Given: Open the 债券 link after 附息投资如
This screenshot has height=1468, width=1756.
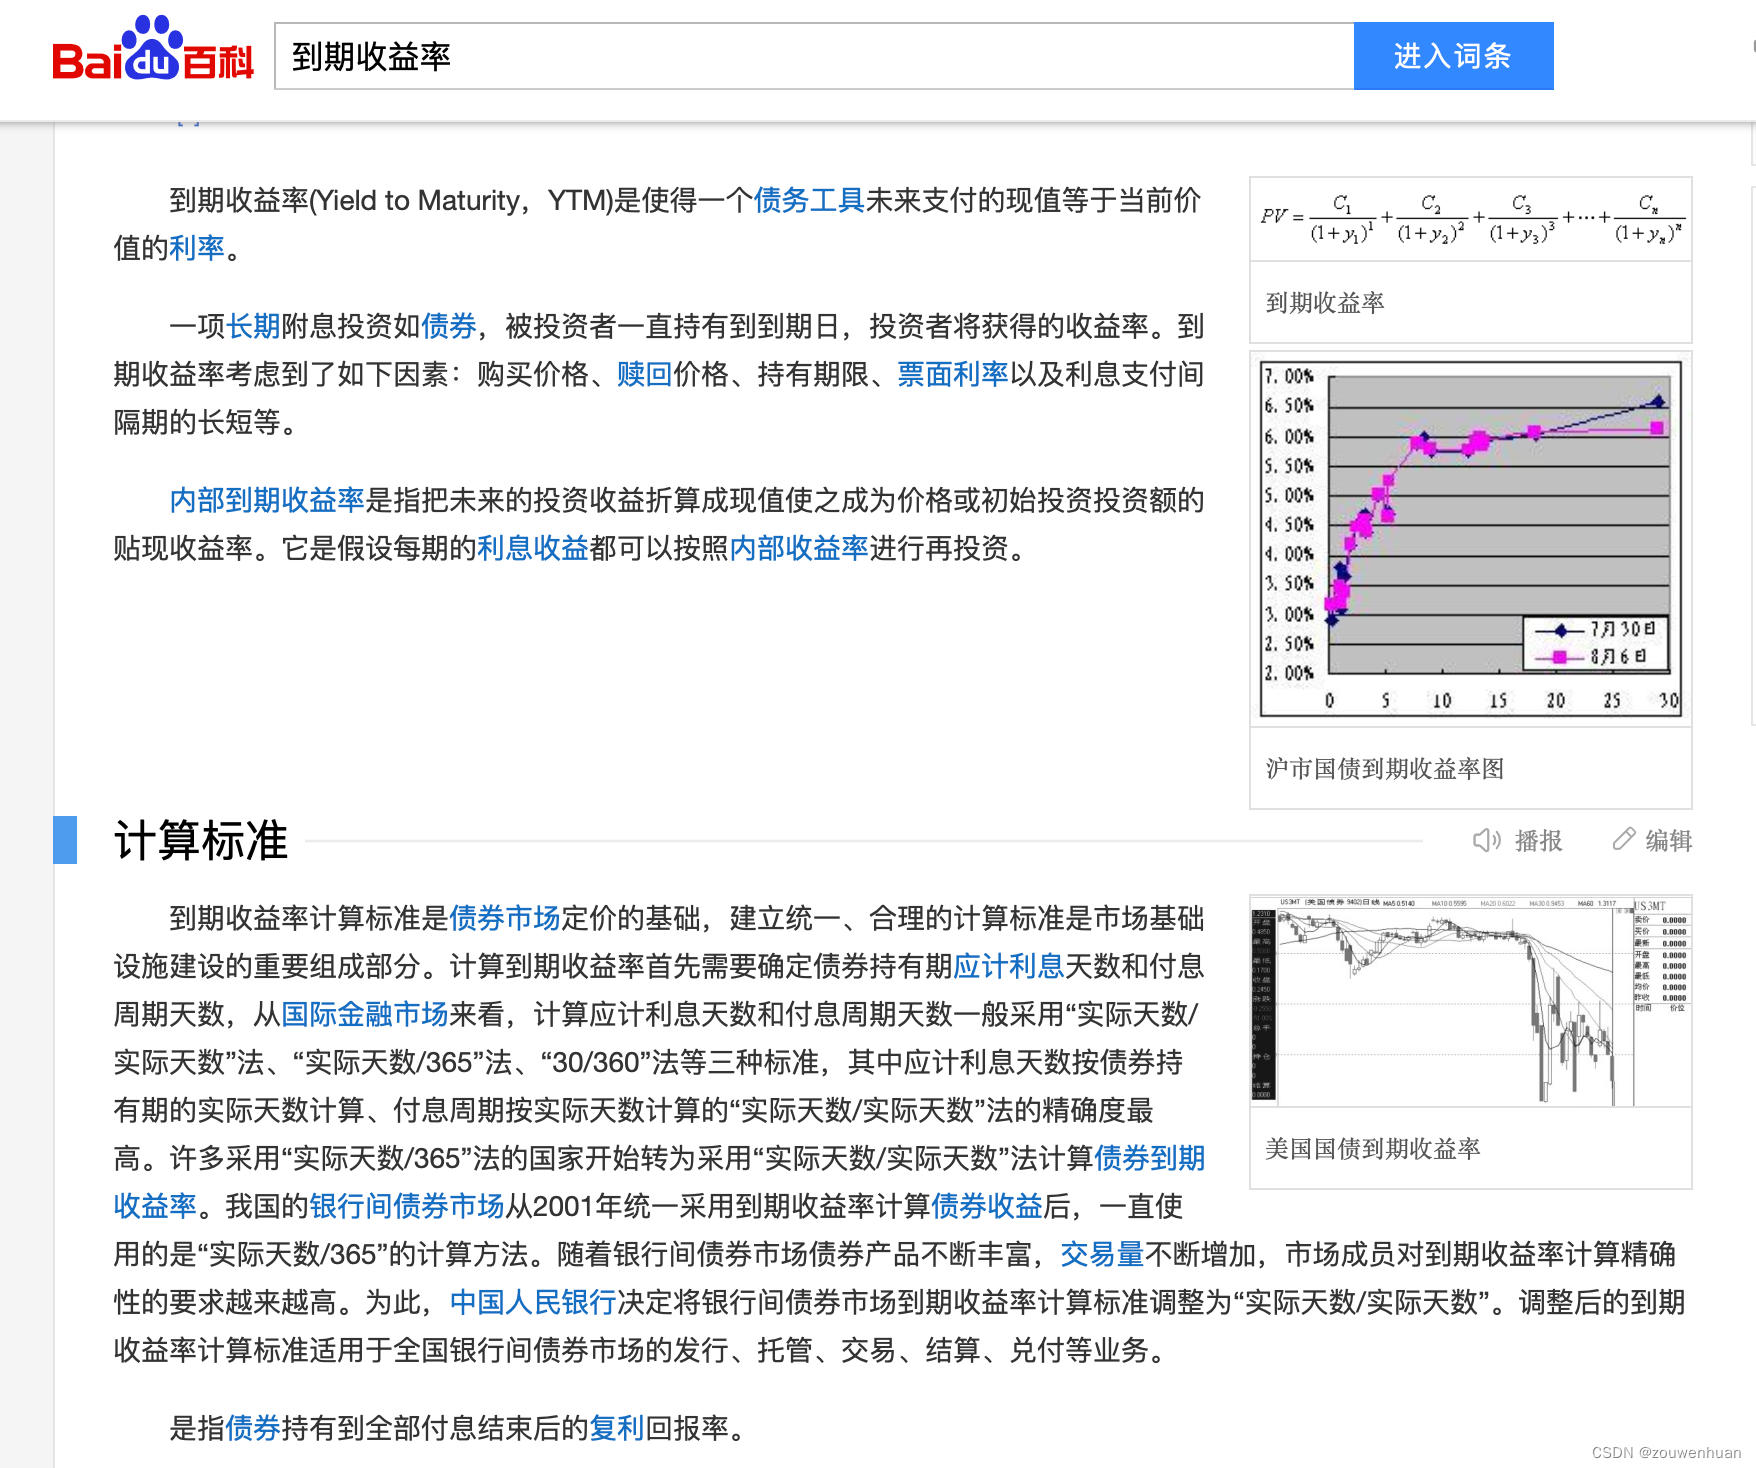Looking at the screenshot, I should [x=449, y=326].
